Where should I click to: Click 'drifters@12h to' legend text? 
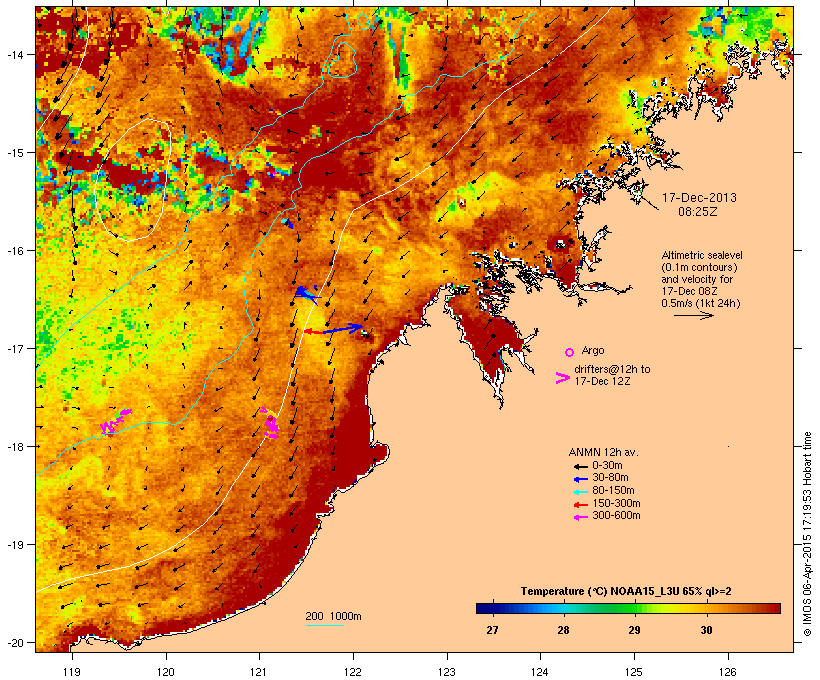[x=612, y=369]
